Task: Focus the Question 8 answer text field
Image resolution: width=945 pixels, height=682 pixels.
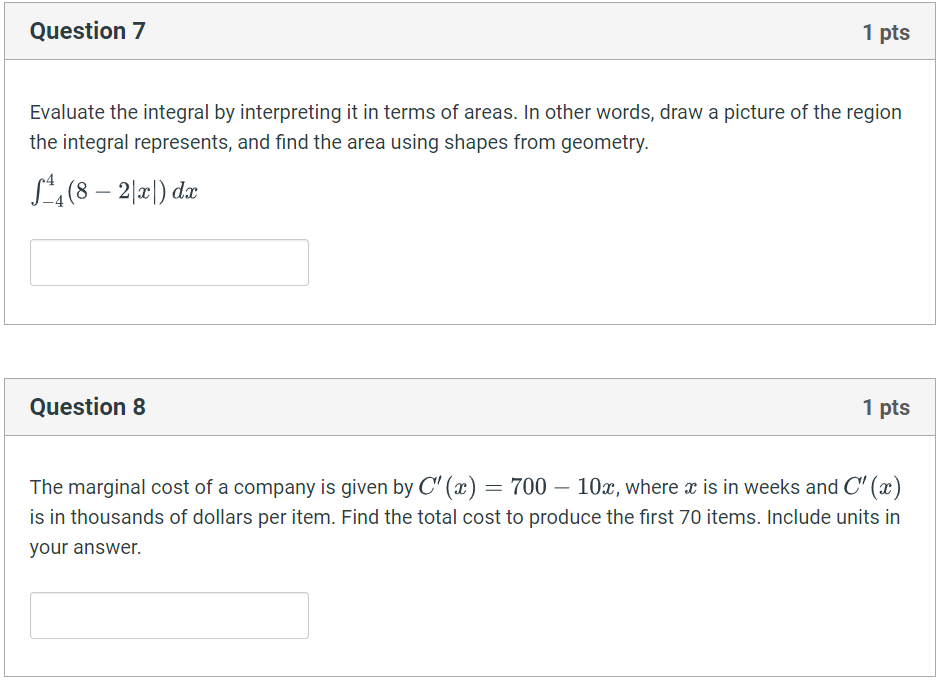Action: coord(169,615)
